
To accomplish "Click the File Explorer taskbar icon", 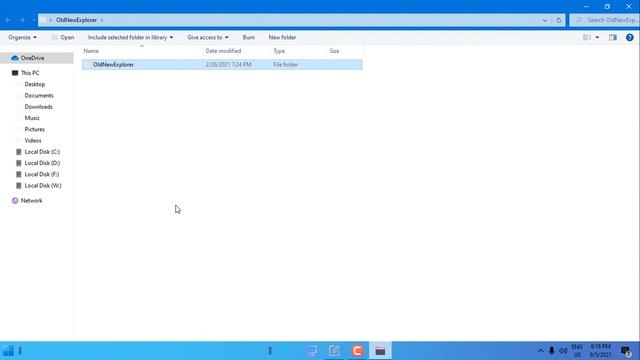I will tap(380, 351).
